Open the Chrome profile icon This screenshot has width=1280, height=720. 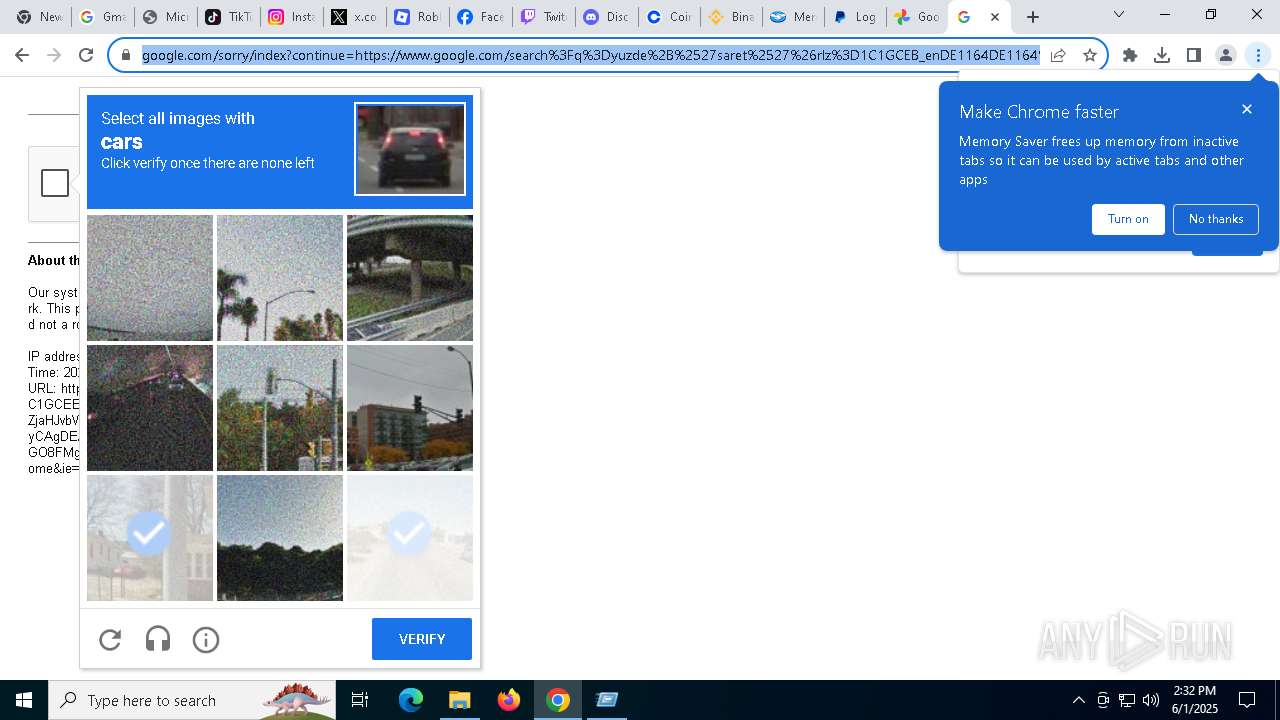[x=1226, y=55]
